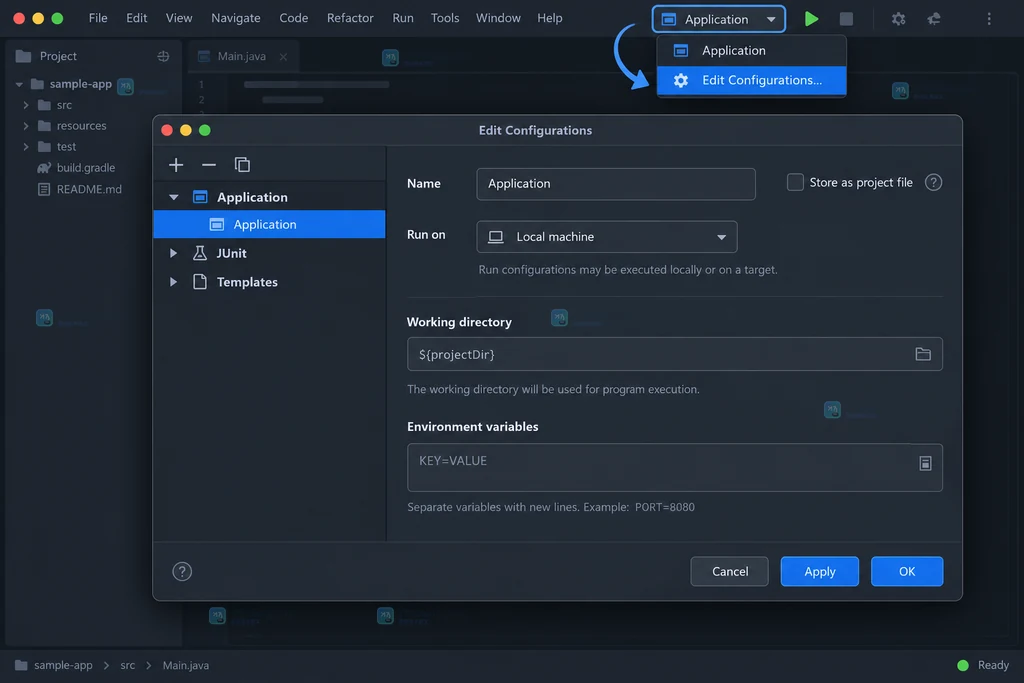Browse for working directory with folder icon
Viewport: 1024px width, 683px height.
pyautogui.click(x=923, y=354)
